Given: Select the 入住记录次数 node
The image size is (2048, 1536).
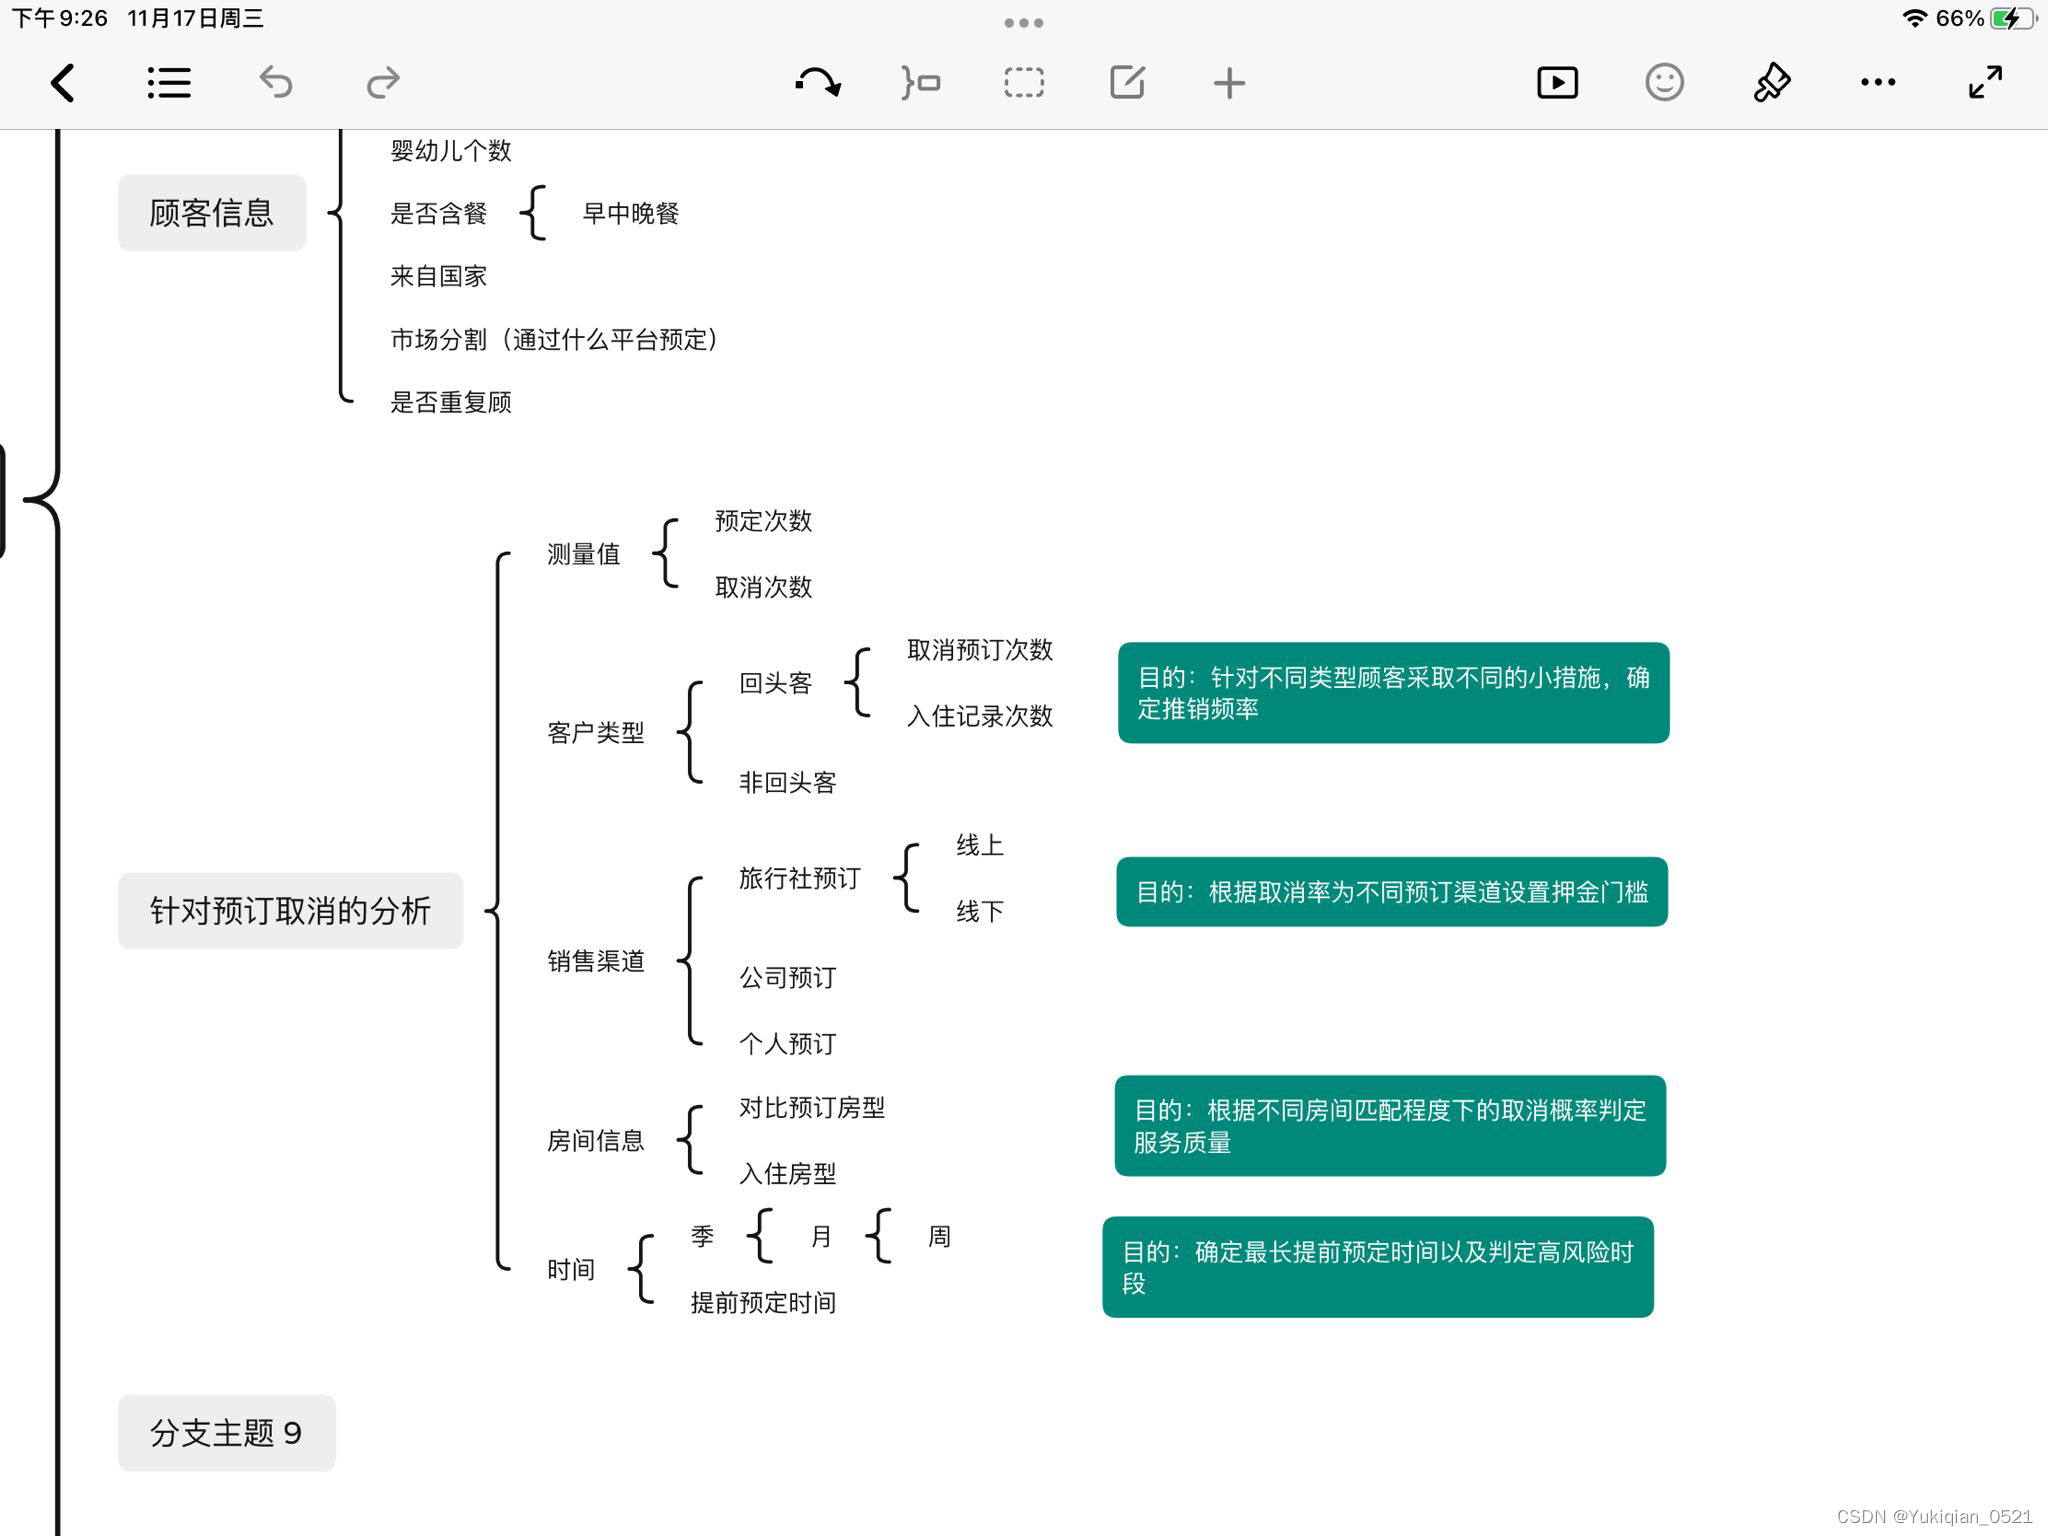Looking at the screenshot, I should pyautogui.click(x=980, y=716).
